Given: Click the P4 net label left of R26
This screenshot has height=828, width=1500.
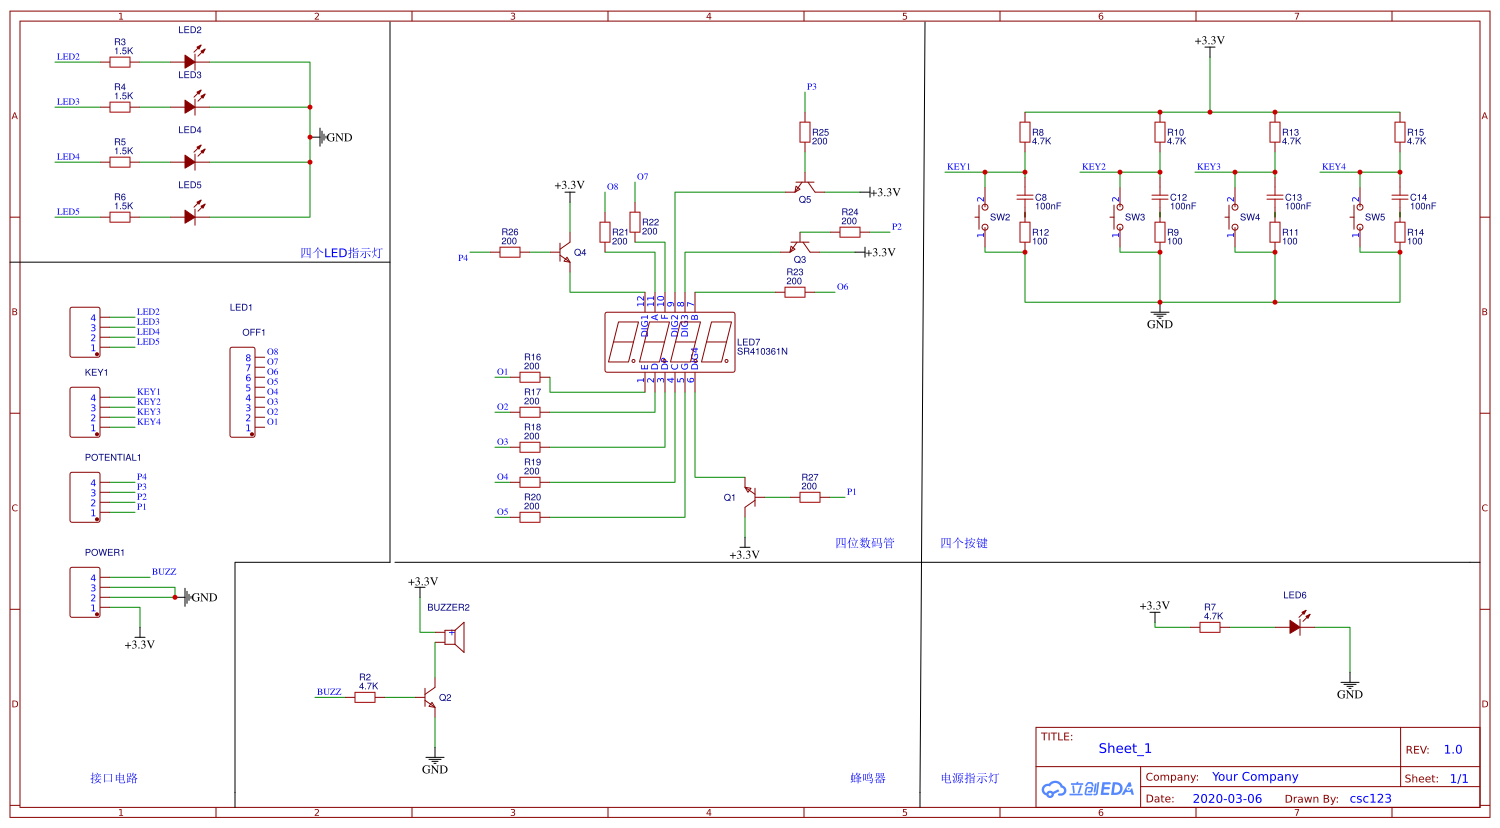Looking at the screenshot, I should coord(463,258).
